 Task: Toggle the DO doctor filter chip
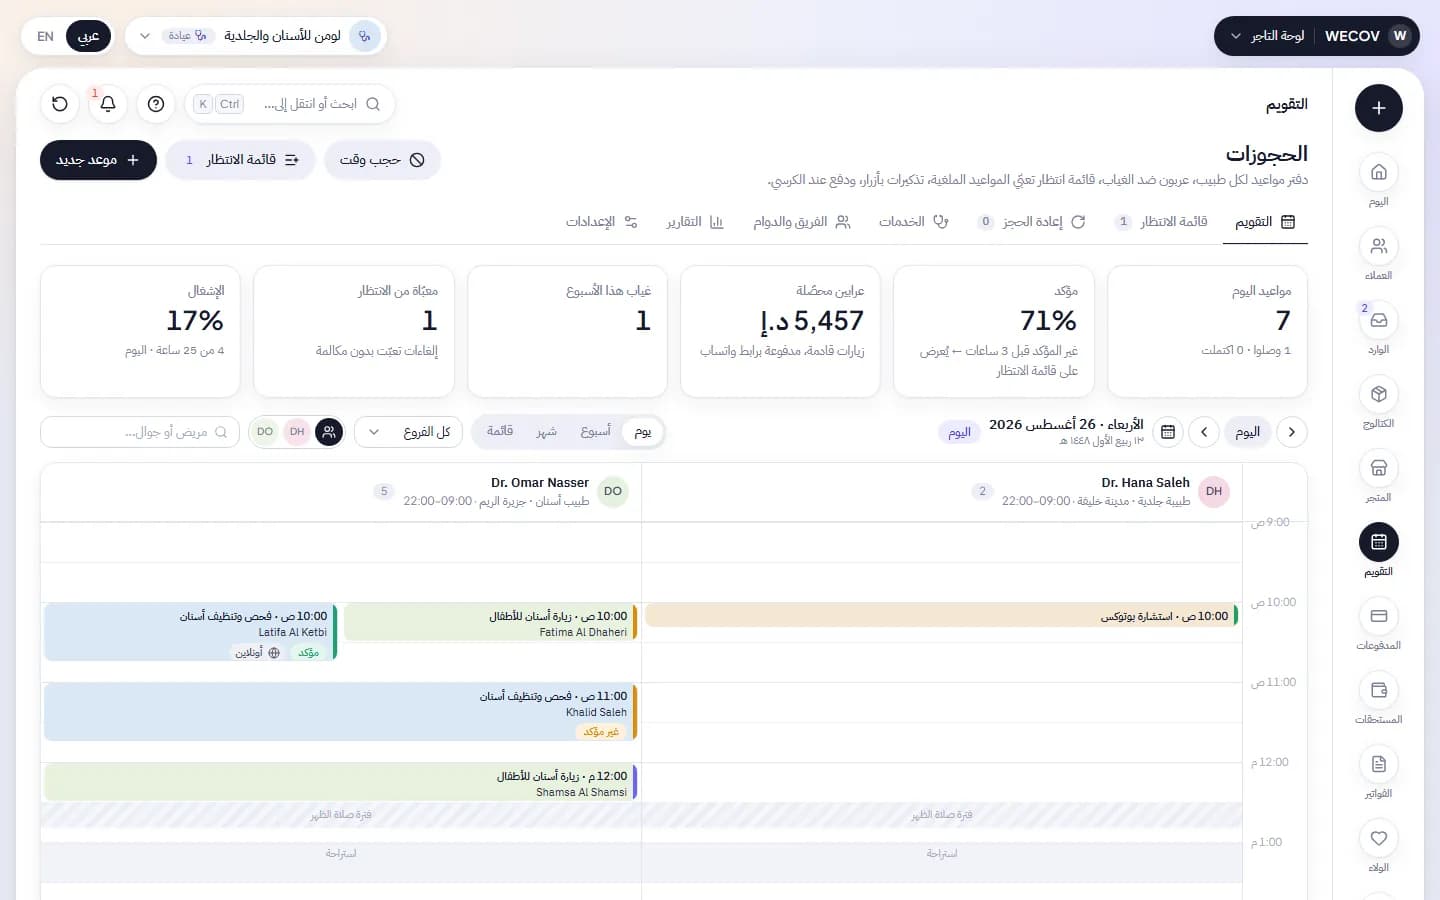coord(265,432)
